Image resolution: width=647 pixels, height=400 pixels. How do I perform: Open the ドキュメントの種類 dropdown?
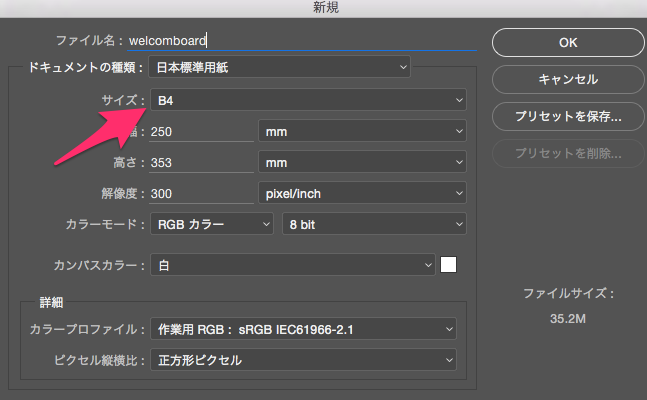(x=279, y=67)
